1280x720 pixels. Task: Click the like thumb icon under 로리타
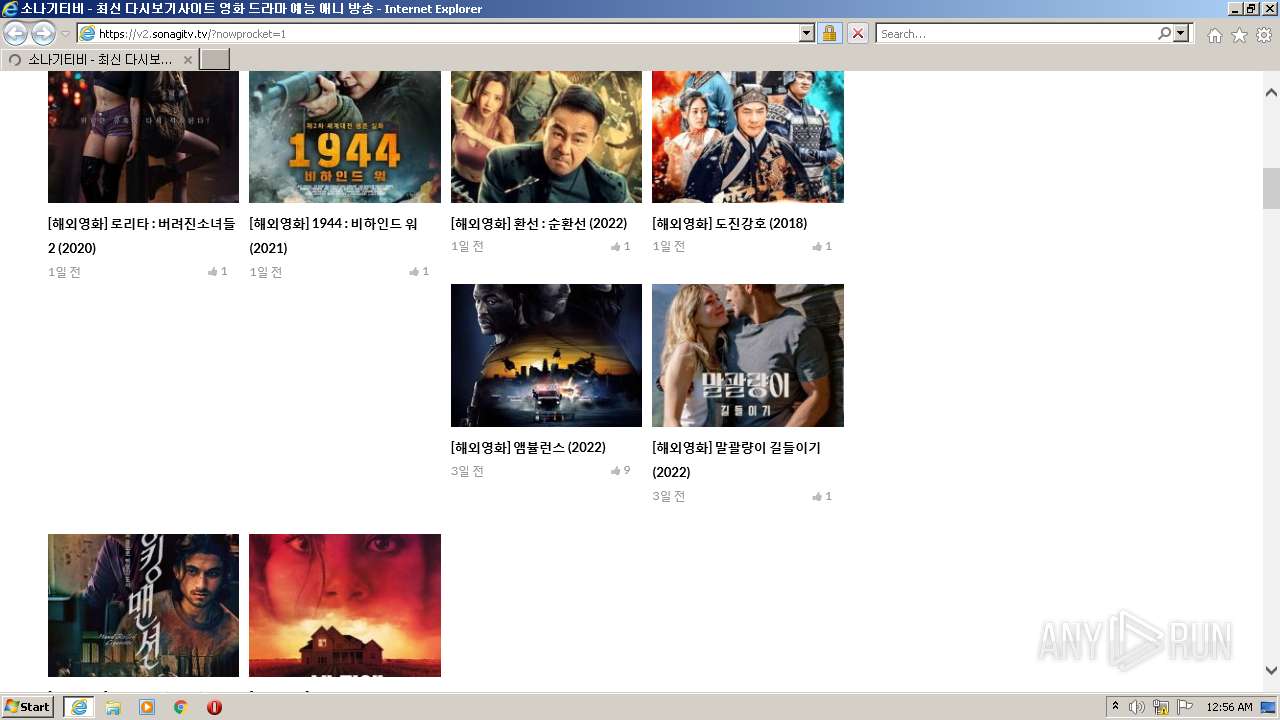[213, 272]
